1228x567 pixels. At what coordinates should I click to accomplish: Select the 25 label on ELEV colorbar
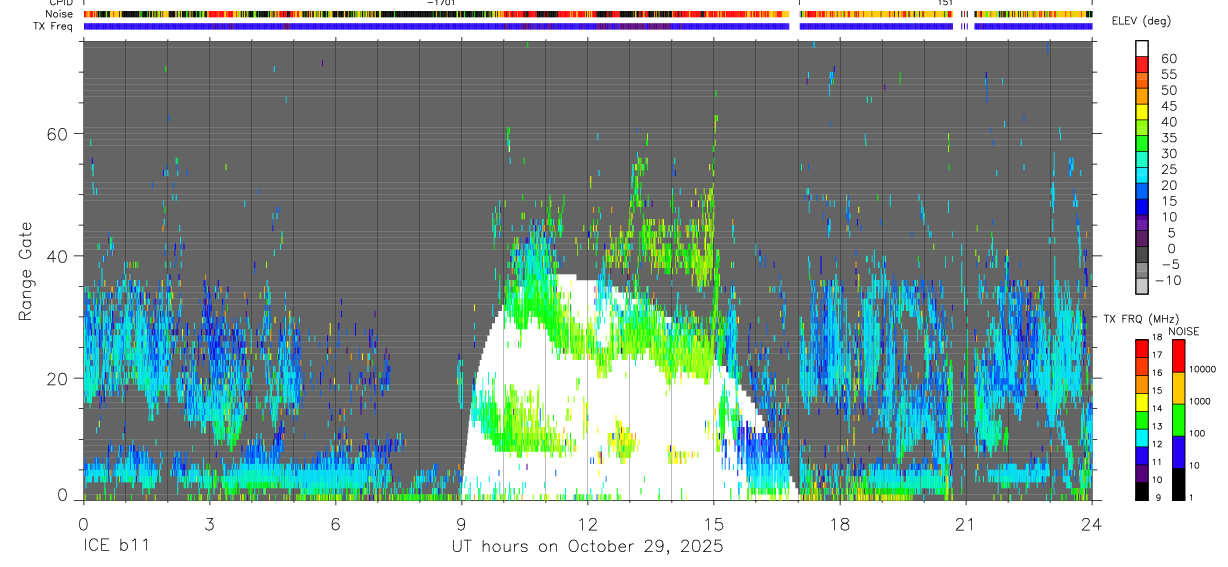point(1167,169)
